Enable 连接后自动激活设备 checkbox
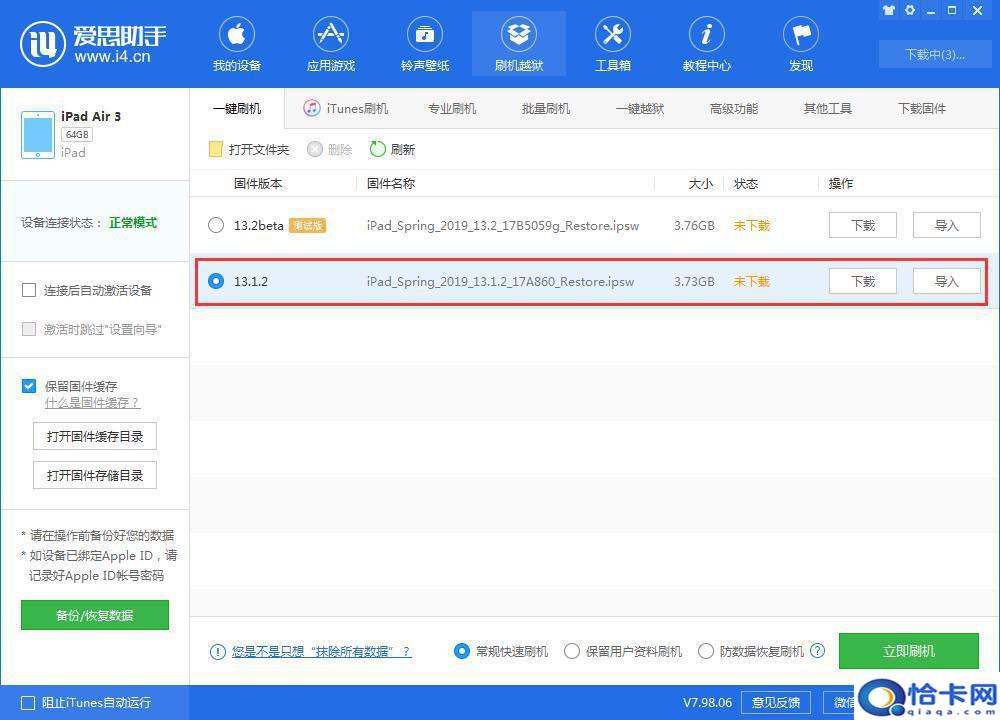 coord(29,290)
